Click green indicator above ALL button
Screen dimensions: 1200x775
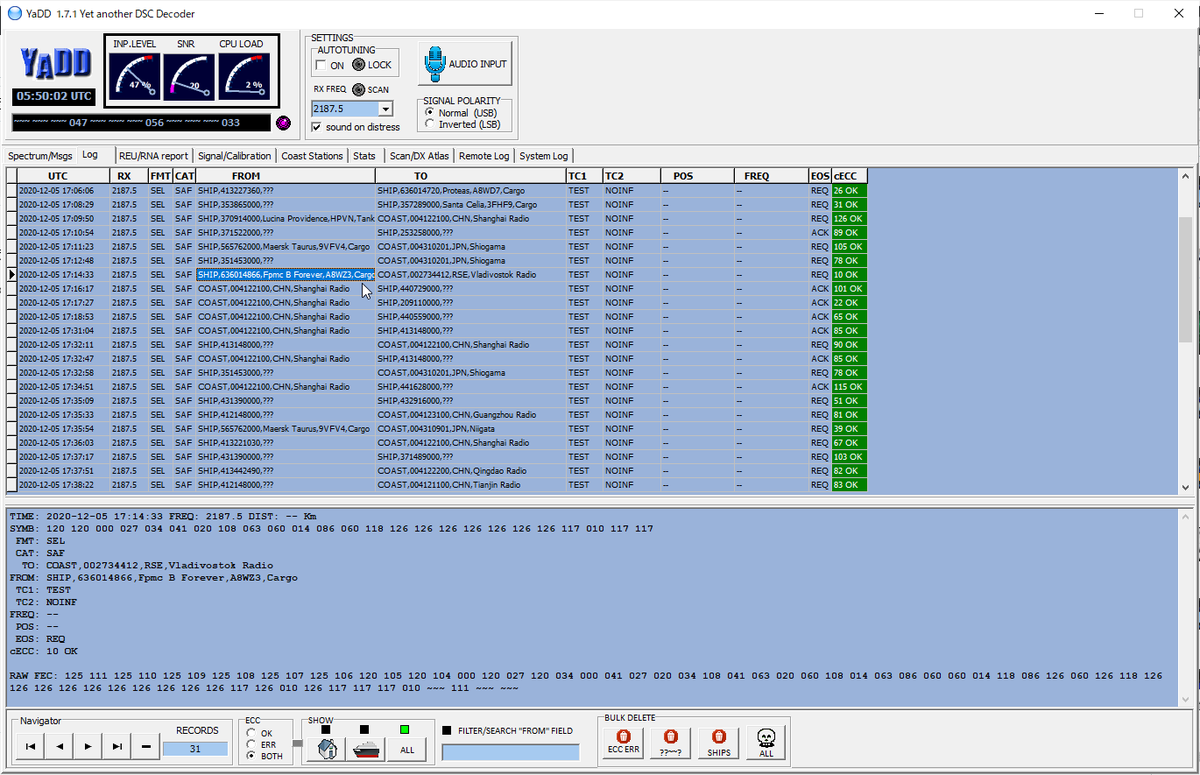coord(404,729)
